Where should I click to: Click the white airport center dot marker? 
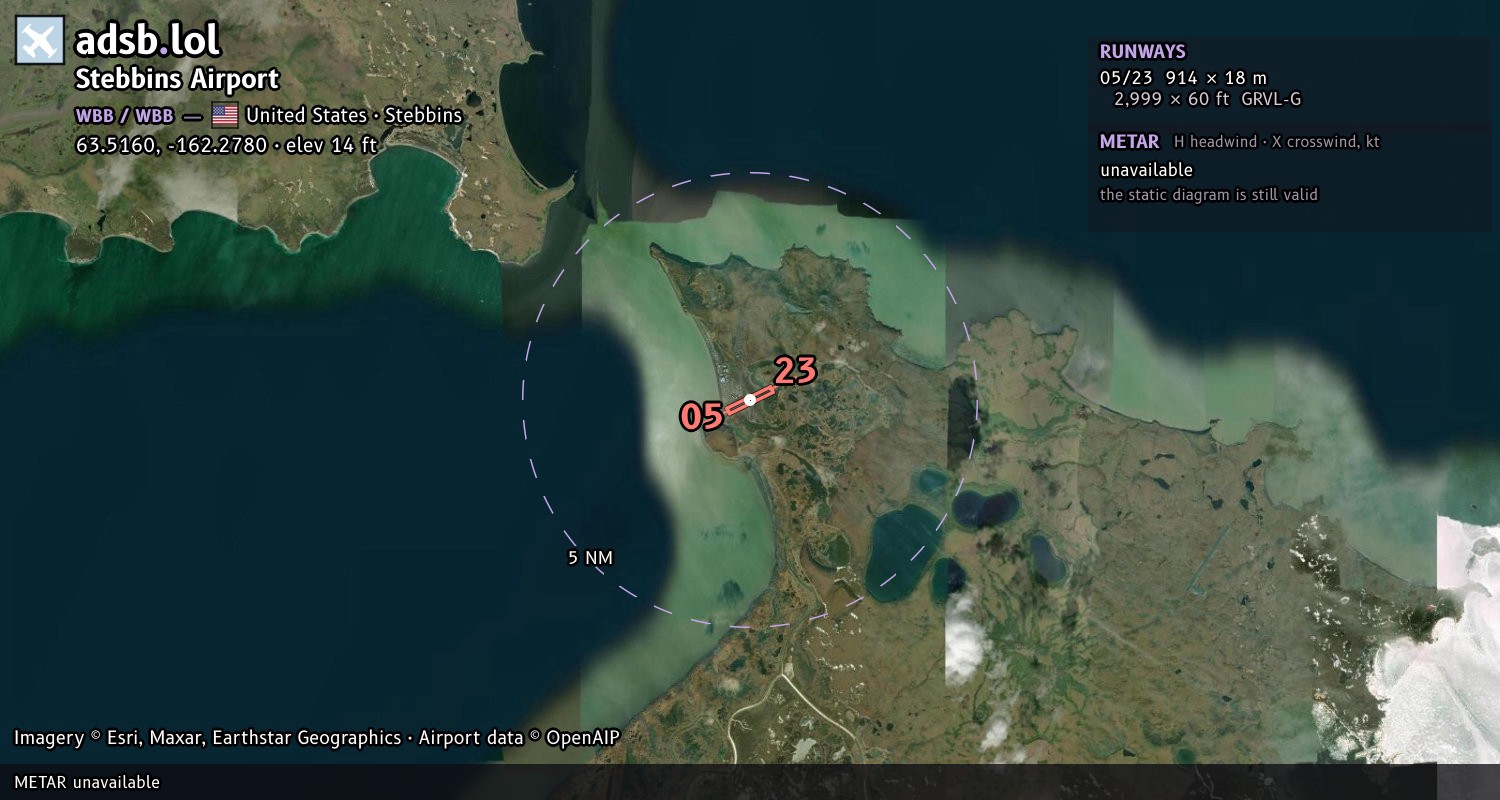[x=750, y=400]
